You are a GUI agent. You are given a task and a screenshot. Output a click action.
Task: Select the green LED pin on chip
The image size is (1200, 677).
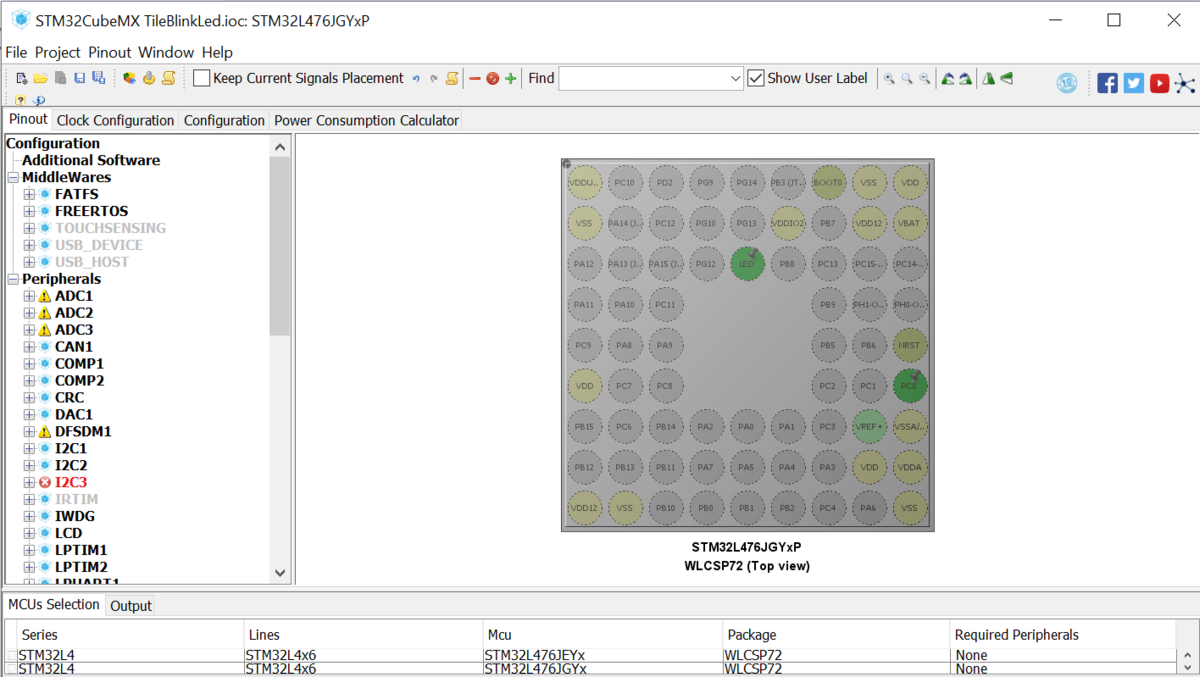[x=747, y=264]
